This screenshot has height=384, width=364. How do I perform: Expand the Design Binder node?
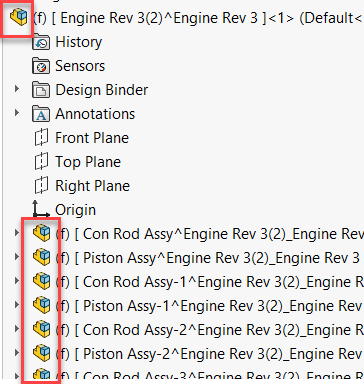coord(17,89)
